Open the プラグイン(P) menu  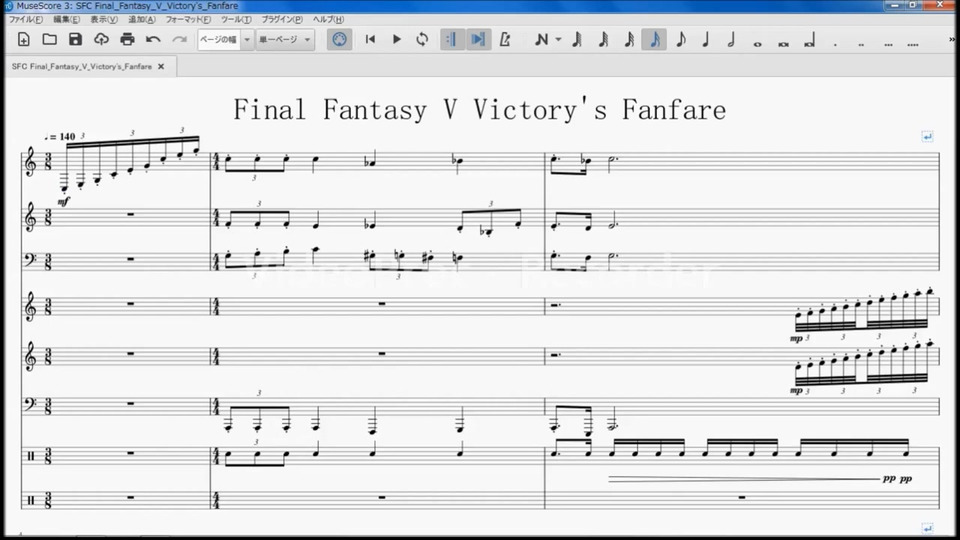[282, 20]
